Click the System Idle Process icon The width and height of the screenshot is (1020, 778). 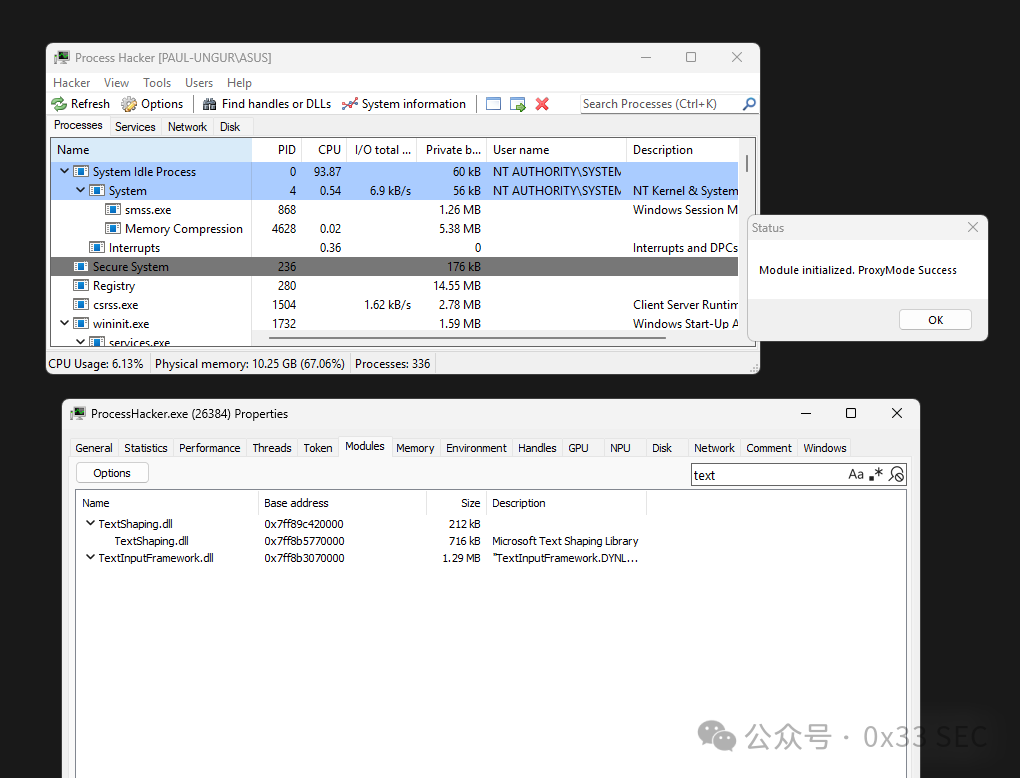81,172
